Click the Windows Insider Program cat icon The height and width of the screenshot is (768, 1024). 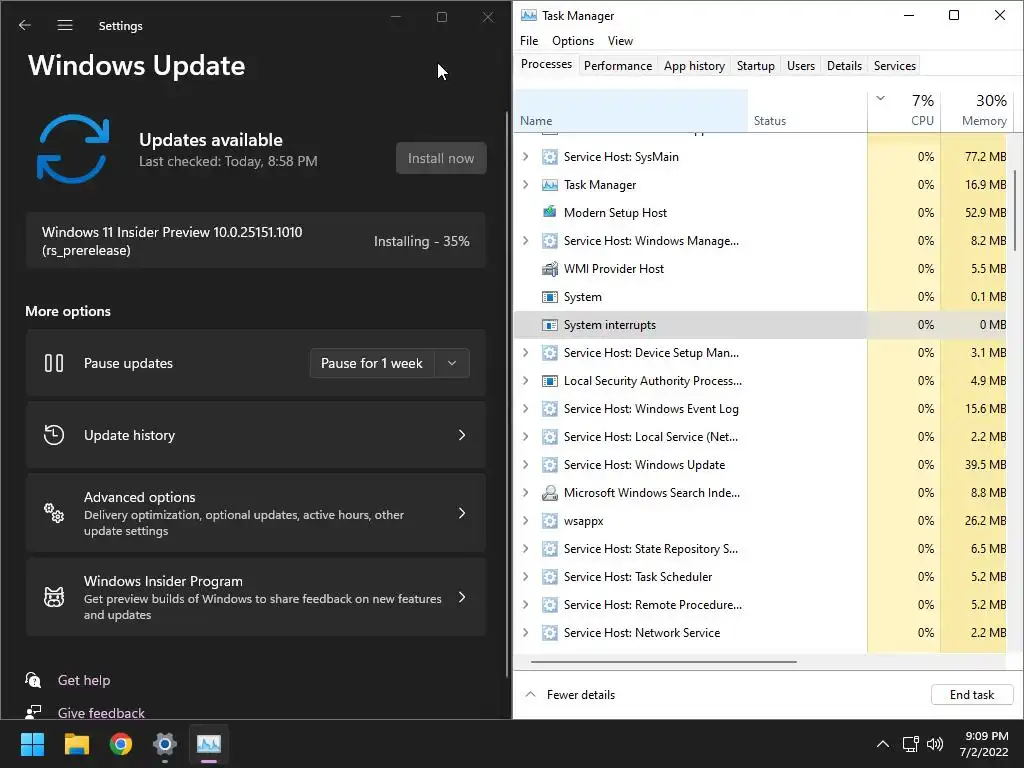54,597
